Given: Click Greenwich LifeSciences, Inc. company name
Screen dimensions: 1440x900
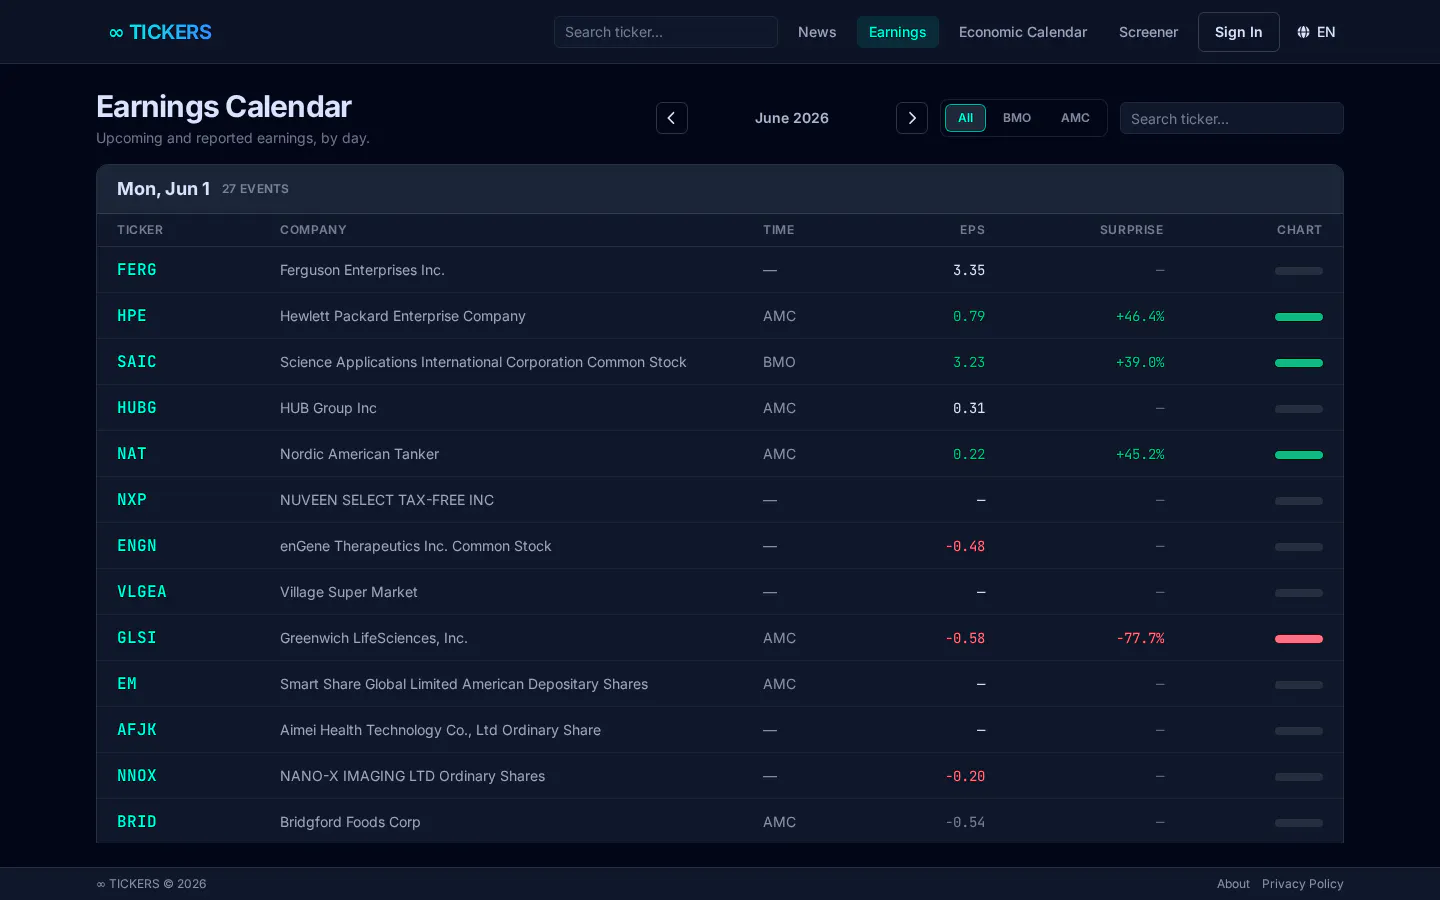Looking at the screenshot, I should 374,638.
